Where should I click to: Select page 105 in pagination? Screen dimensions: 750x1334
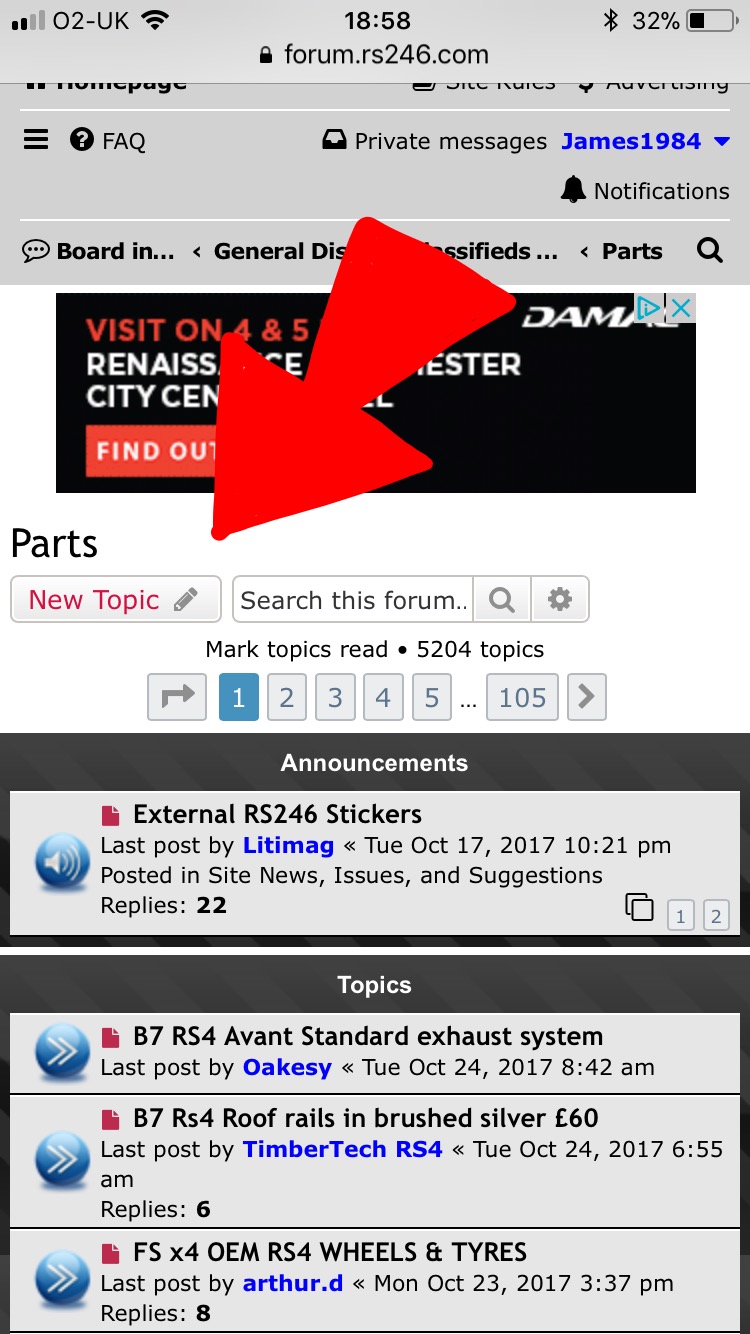(522, 697)
